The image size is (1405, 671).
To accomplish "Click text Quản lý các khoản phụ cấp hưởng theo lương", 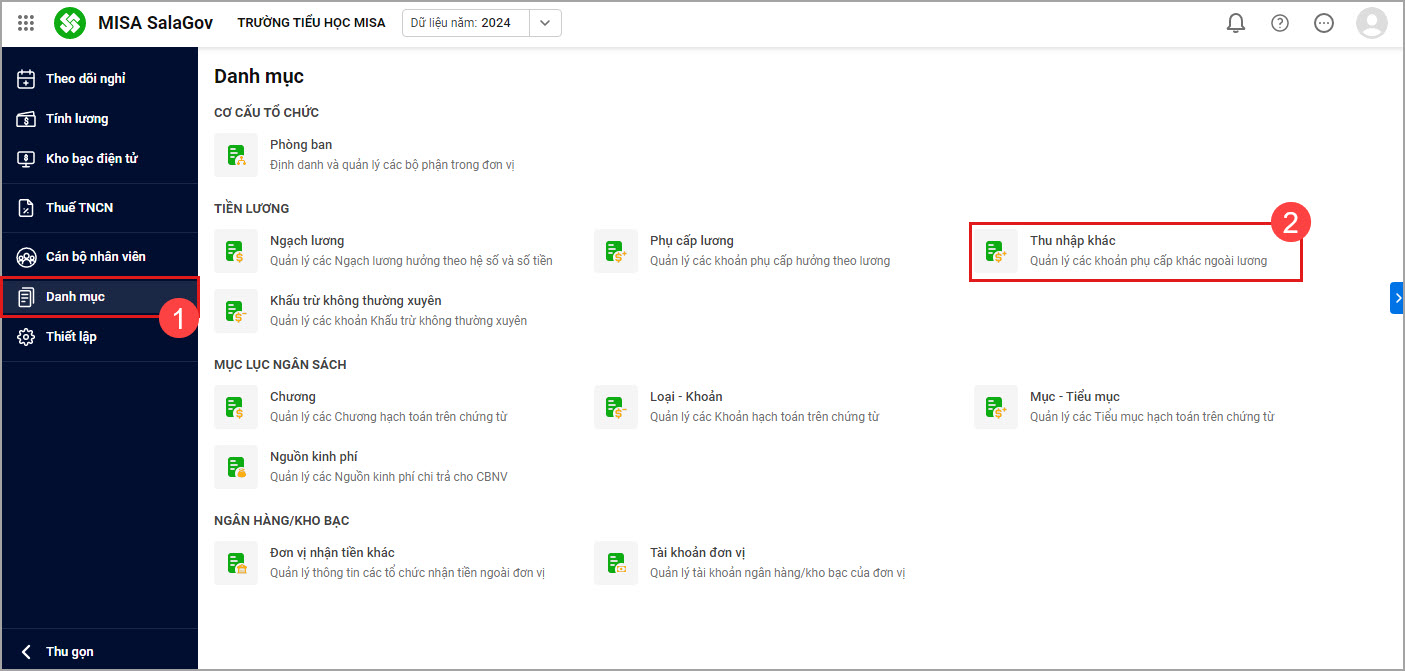I will [x=770, y=261].
